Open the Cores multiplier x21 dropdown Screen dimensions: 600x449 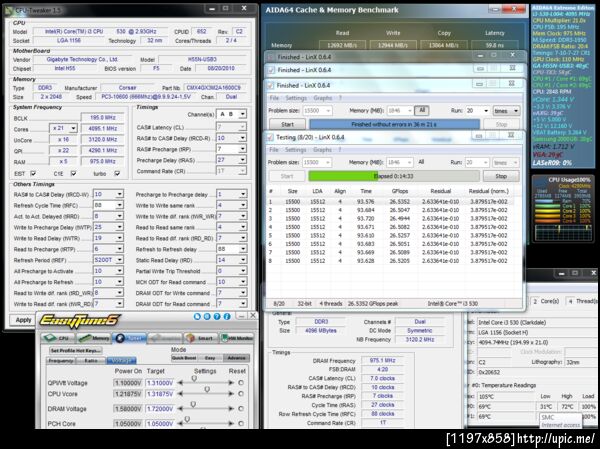73,128
